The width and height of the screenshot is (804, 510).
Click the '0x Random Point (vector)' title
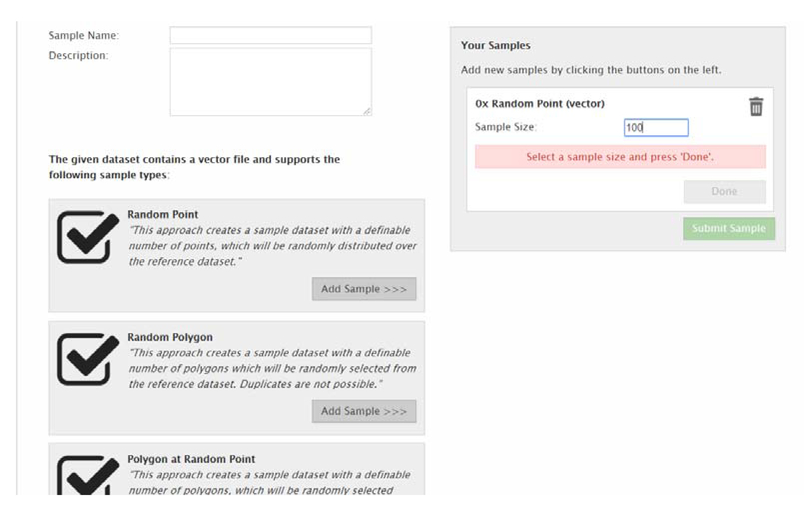click(539, 104)
